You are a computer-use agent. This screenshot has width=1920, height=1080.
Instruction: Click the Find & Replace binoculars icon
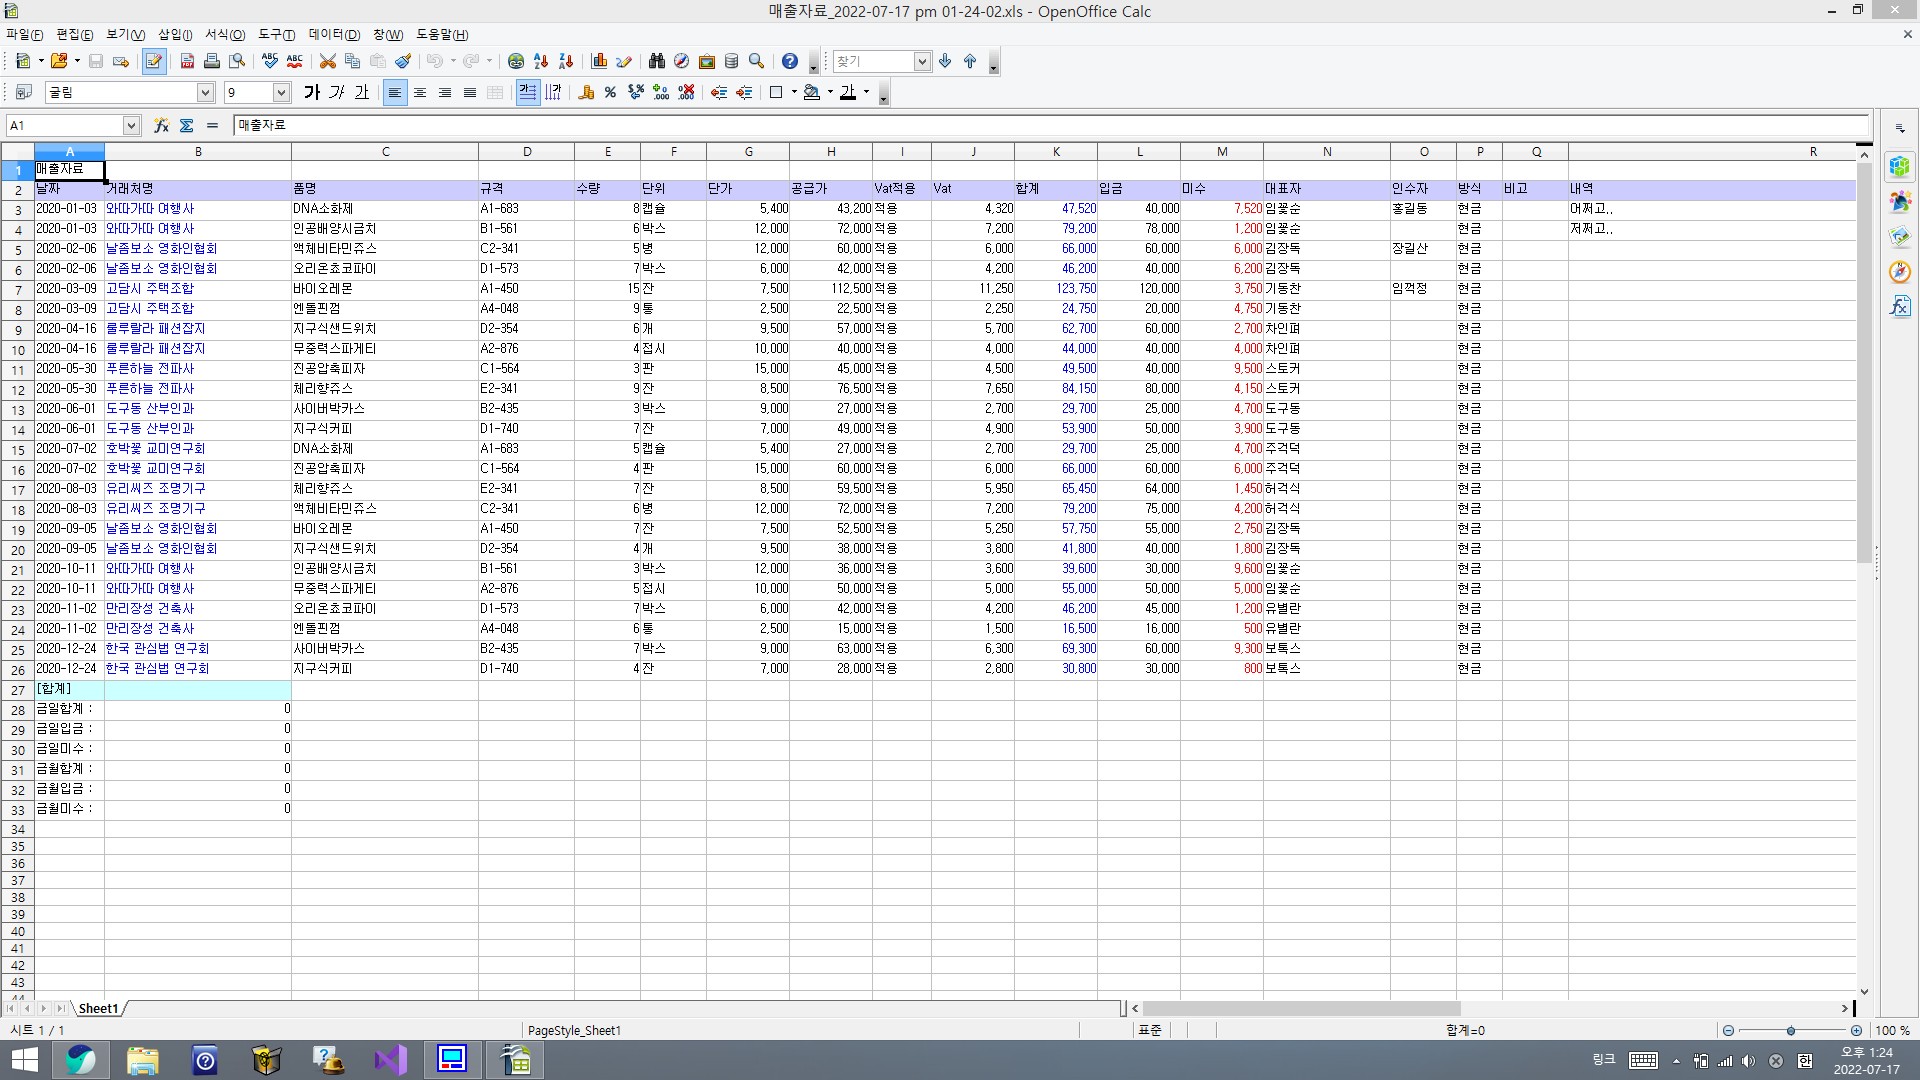pos(657,62)
